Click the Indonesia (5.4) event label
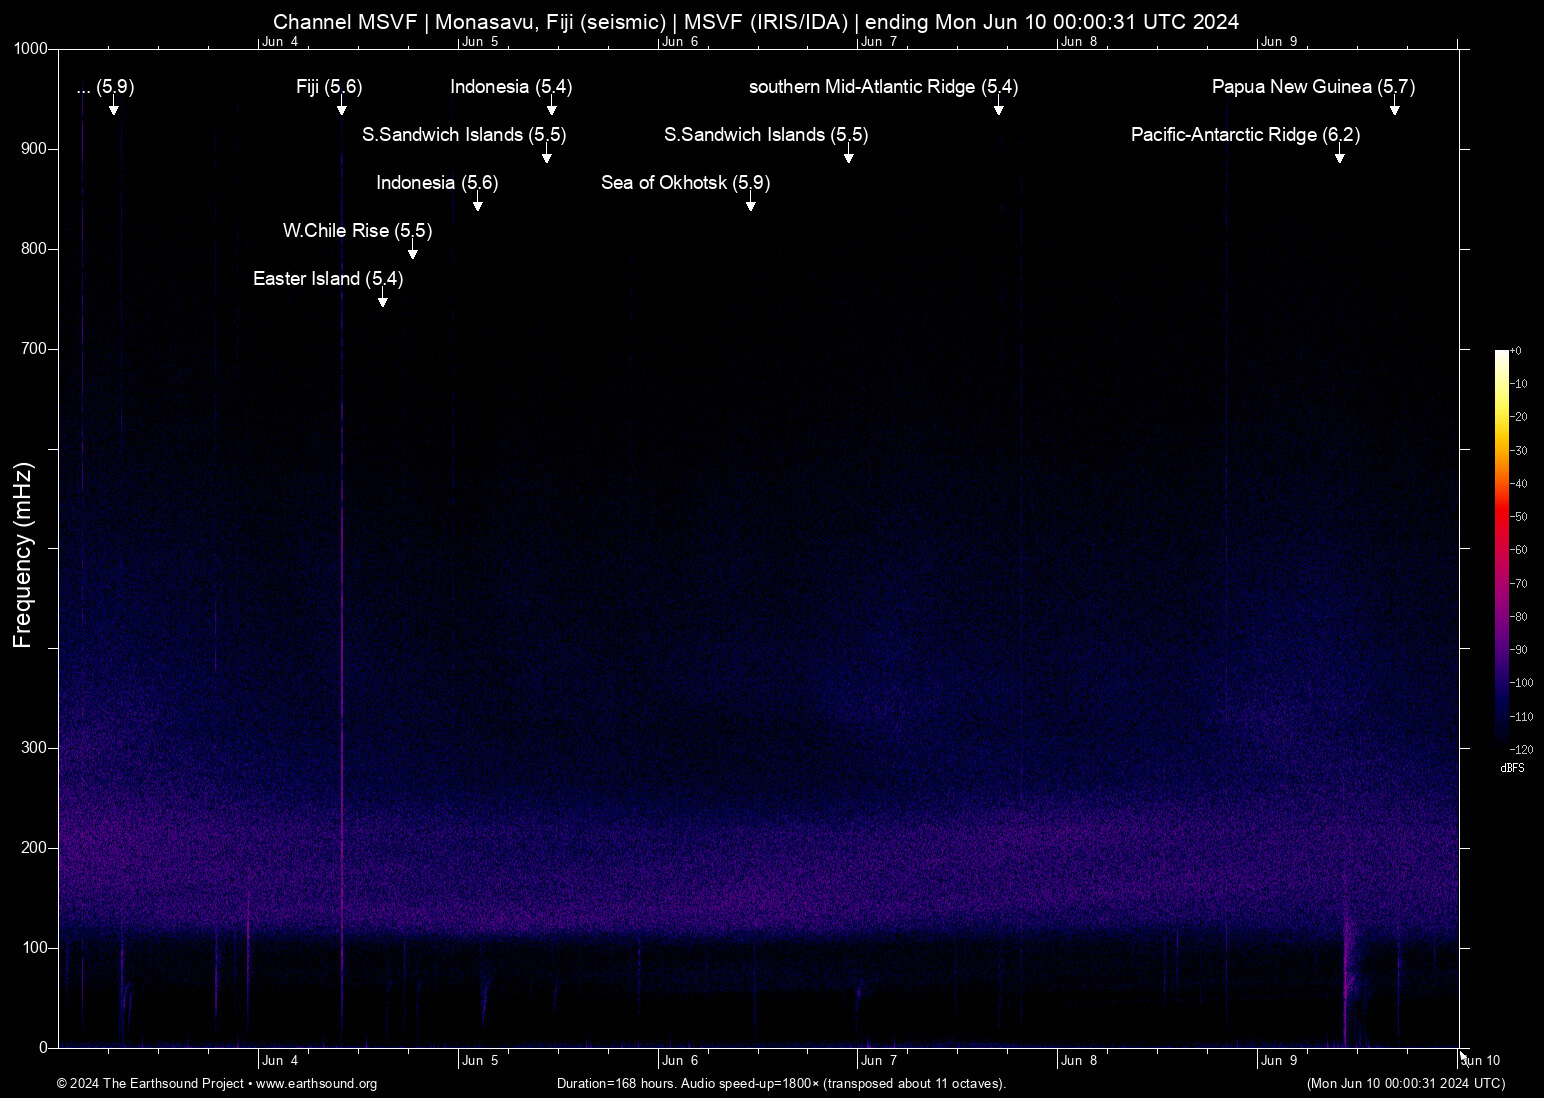This screenshot has width=1544, height=1098. [510, 87]
